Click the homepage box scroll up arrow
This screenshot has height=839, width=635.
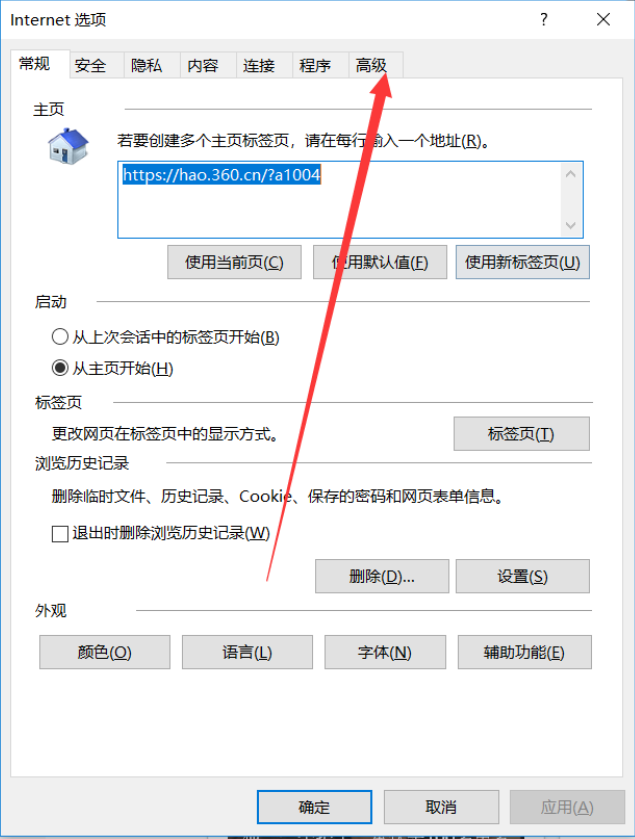point(571,174)
